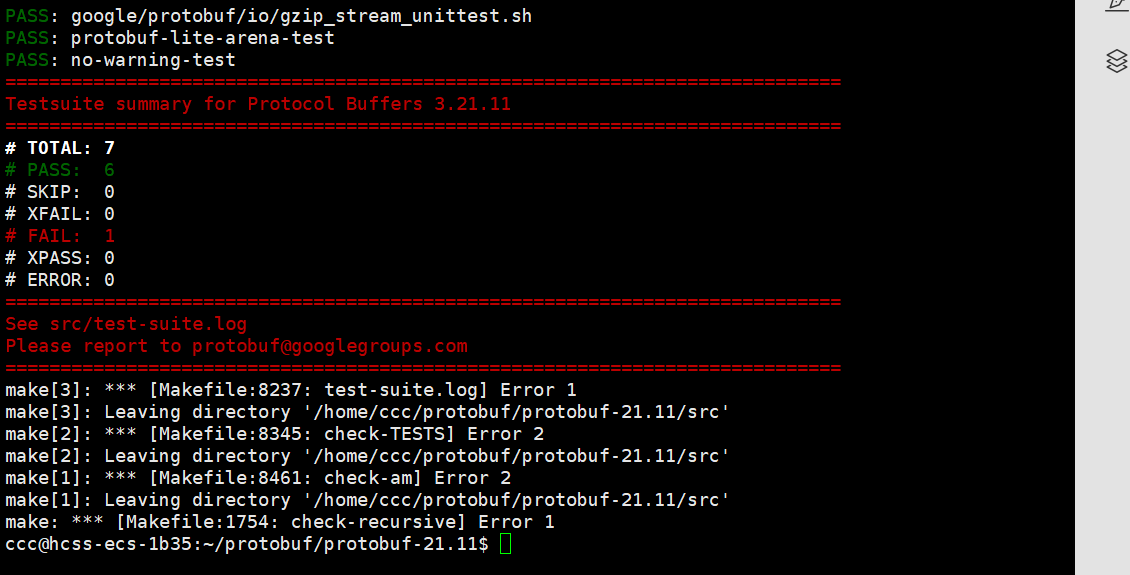Viewport: 1130px width, 575px height.
Task: Click the 'Testsuite summary for Protocol Buffers 3.21.11' heading
Action: pyautogui.click(x=258, y=104)
